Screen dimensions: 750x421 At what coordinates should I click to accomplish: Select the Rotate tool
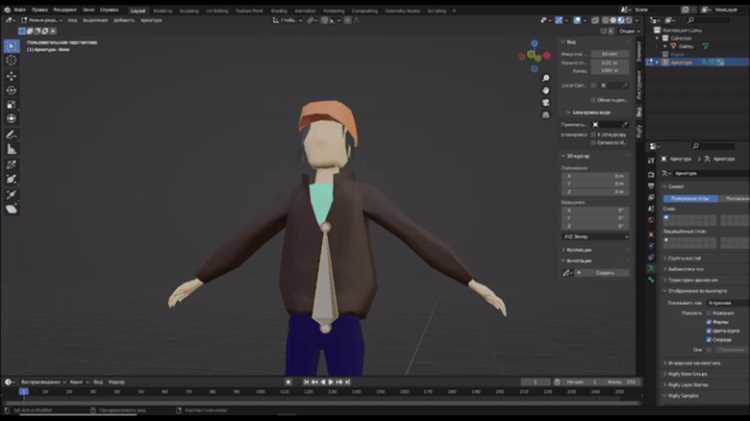11,90
